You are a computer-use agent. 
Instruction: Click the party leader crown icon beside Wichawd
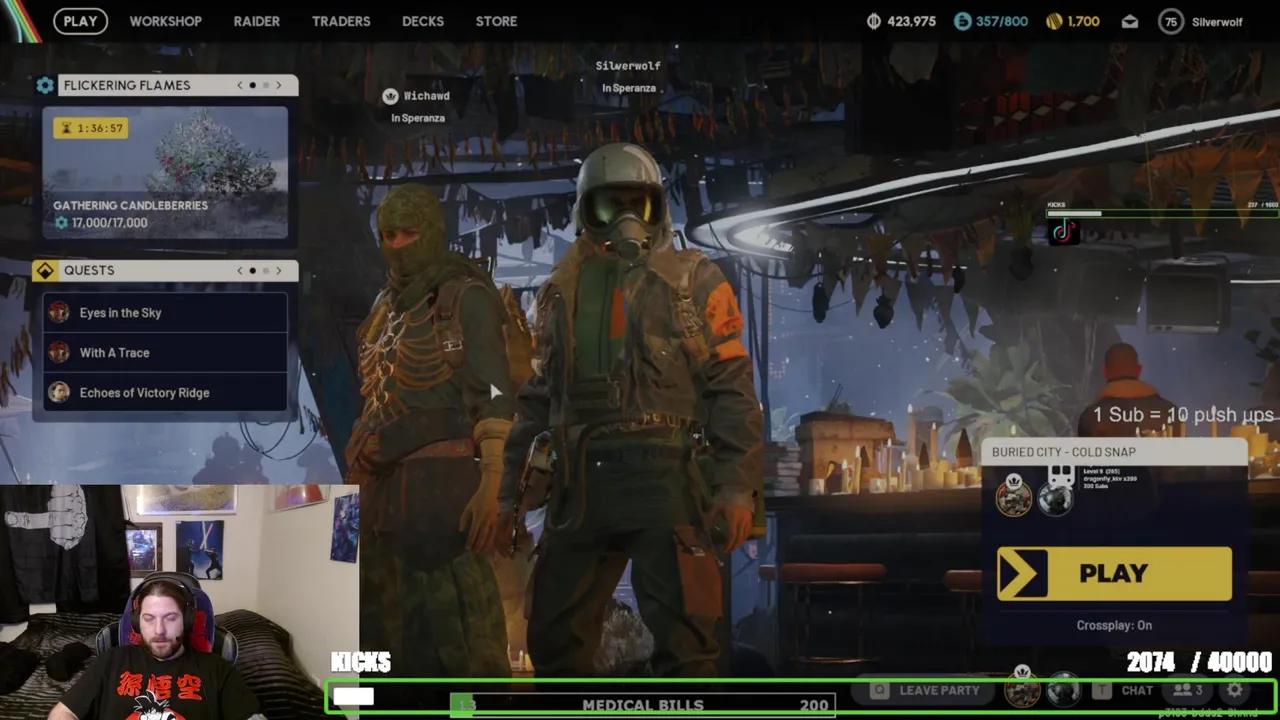(390, 96)
